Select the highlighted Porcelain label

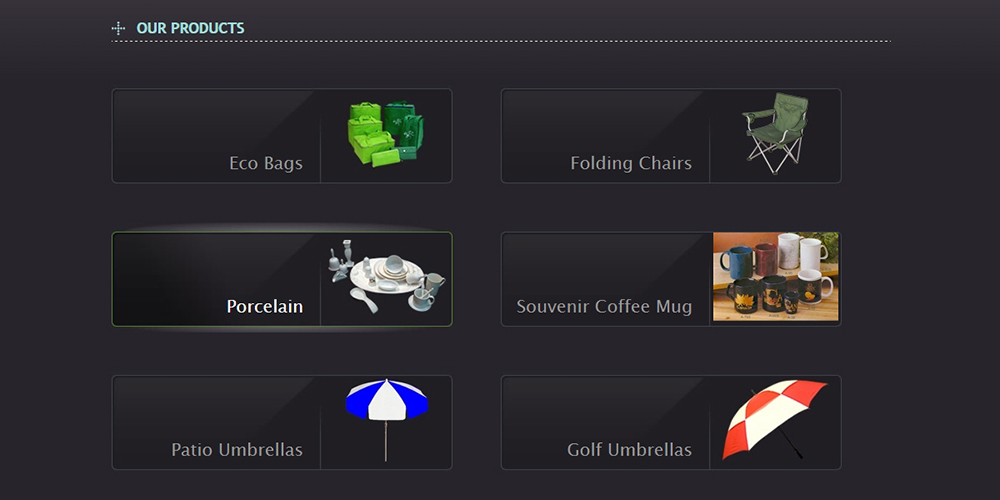point(265,307)
